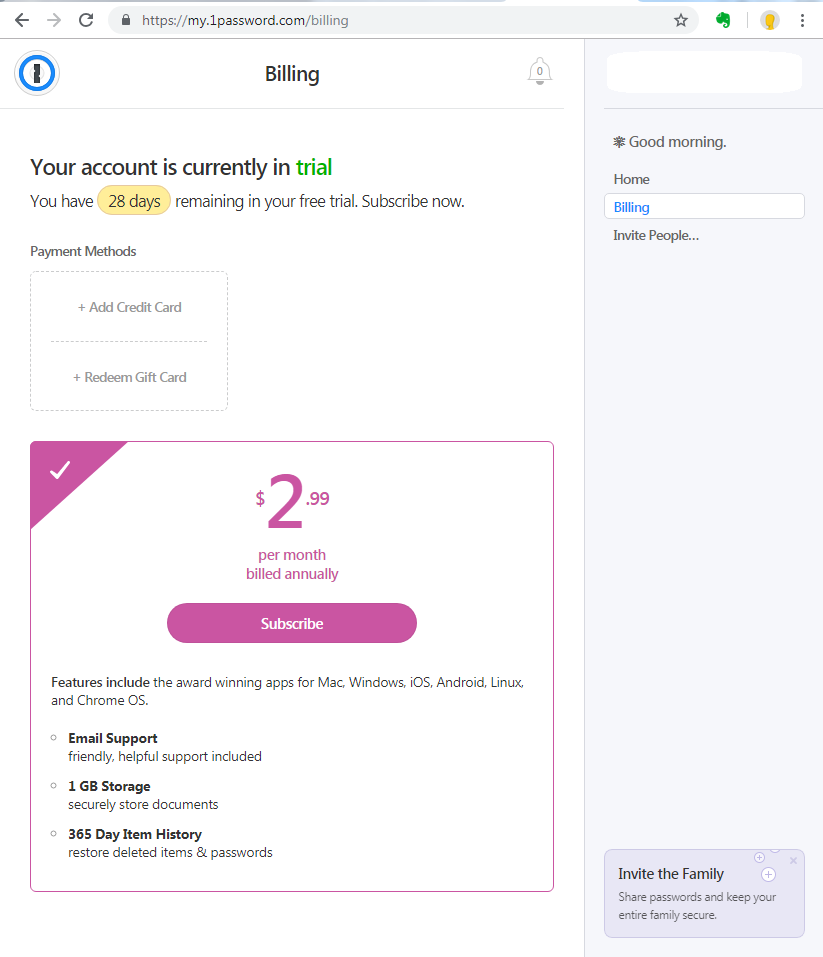
Task: Open the Chrome three-dot menu
Action: point(802,20)
